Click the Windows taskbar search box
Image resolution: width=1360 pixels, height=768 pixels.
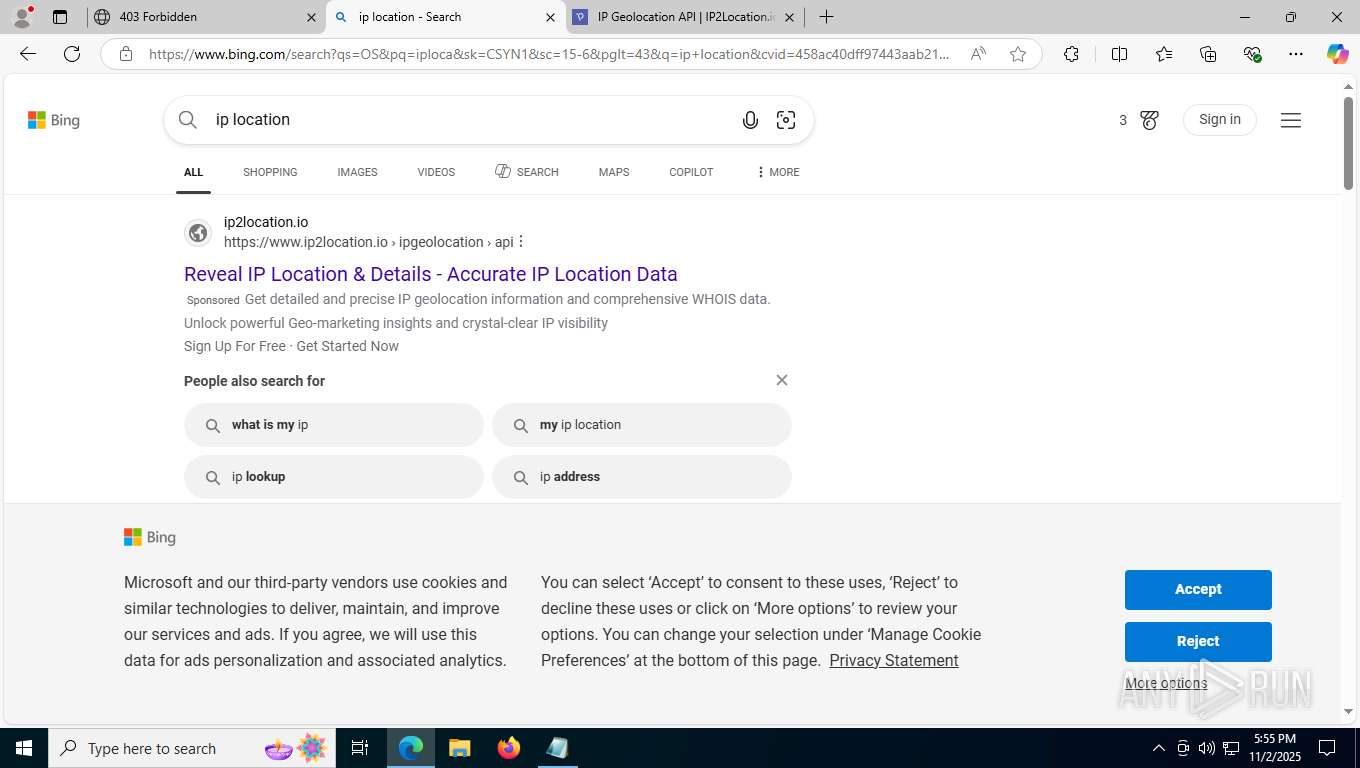pyautogui.click(x=192, y=748)
